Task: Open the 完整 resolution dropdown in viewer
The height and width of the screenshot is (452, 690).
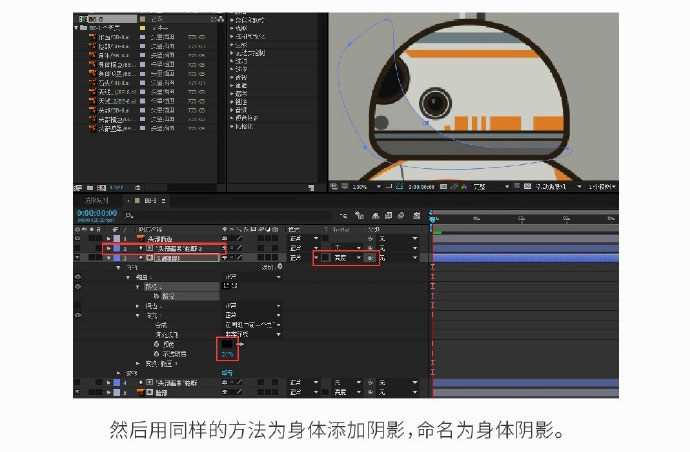Action: (x=491, y=187)
